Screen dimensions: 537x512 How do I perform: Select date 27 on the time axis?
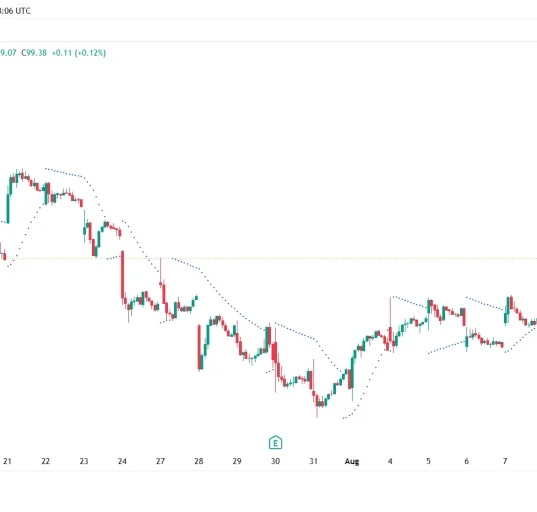[161, 461]
